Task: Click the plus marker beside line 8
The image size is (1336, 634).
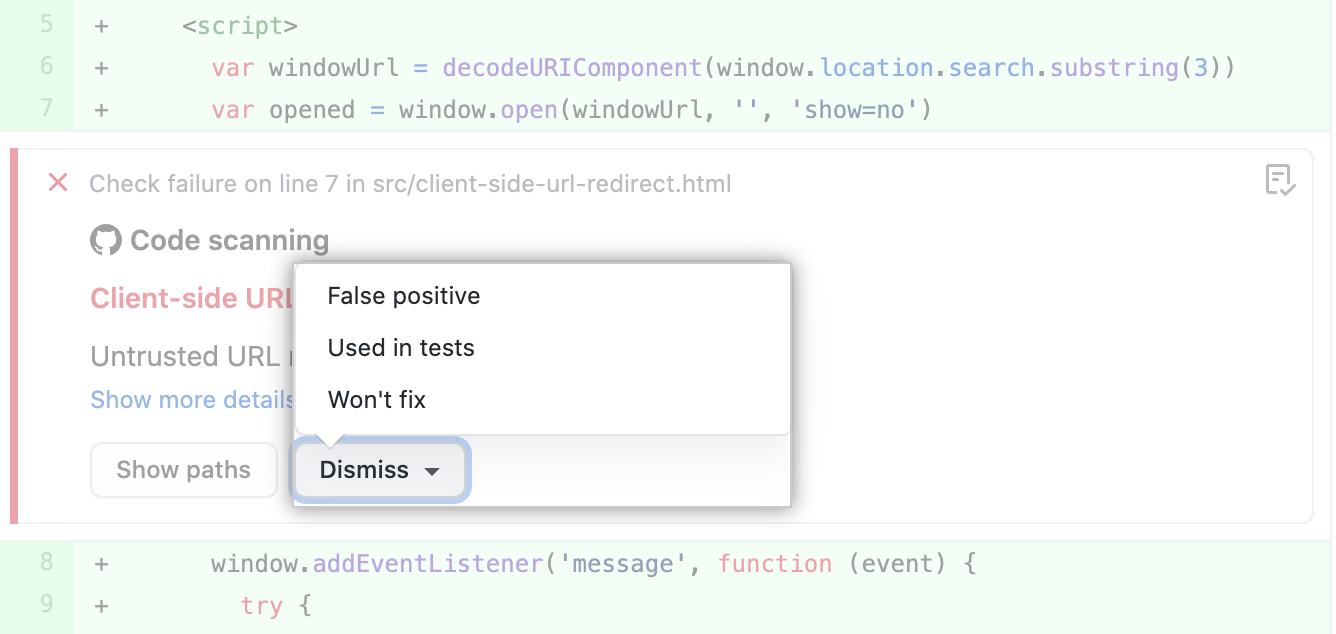Action: pos(100,563)
